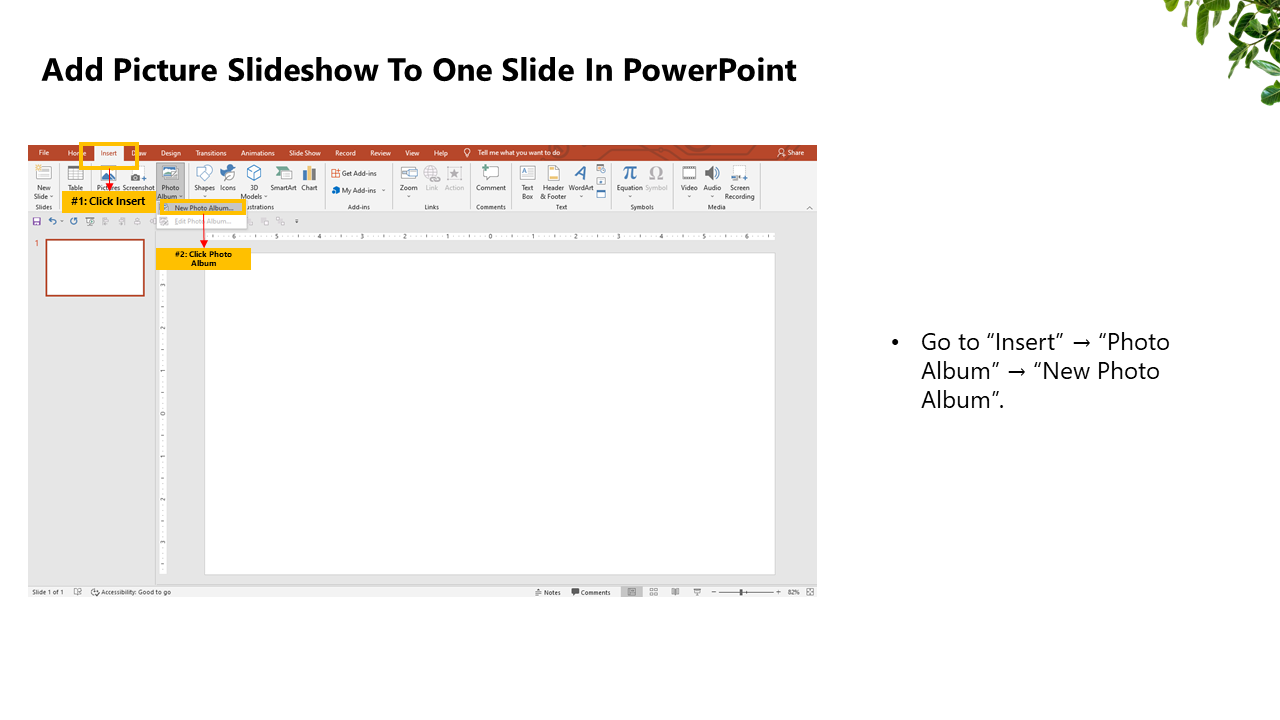Click Get Add-ins
Screen dimensions: 1280x720
click(x=354, y=173)
